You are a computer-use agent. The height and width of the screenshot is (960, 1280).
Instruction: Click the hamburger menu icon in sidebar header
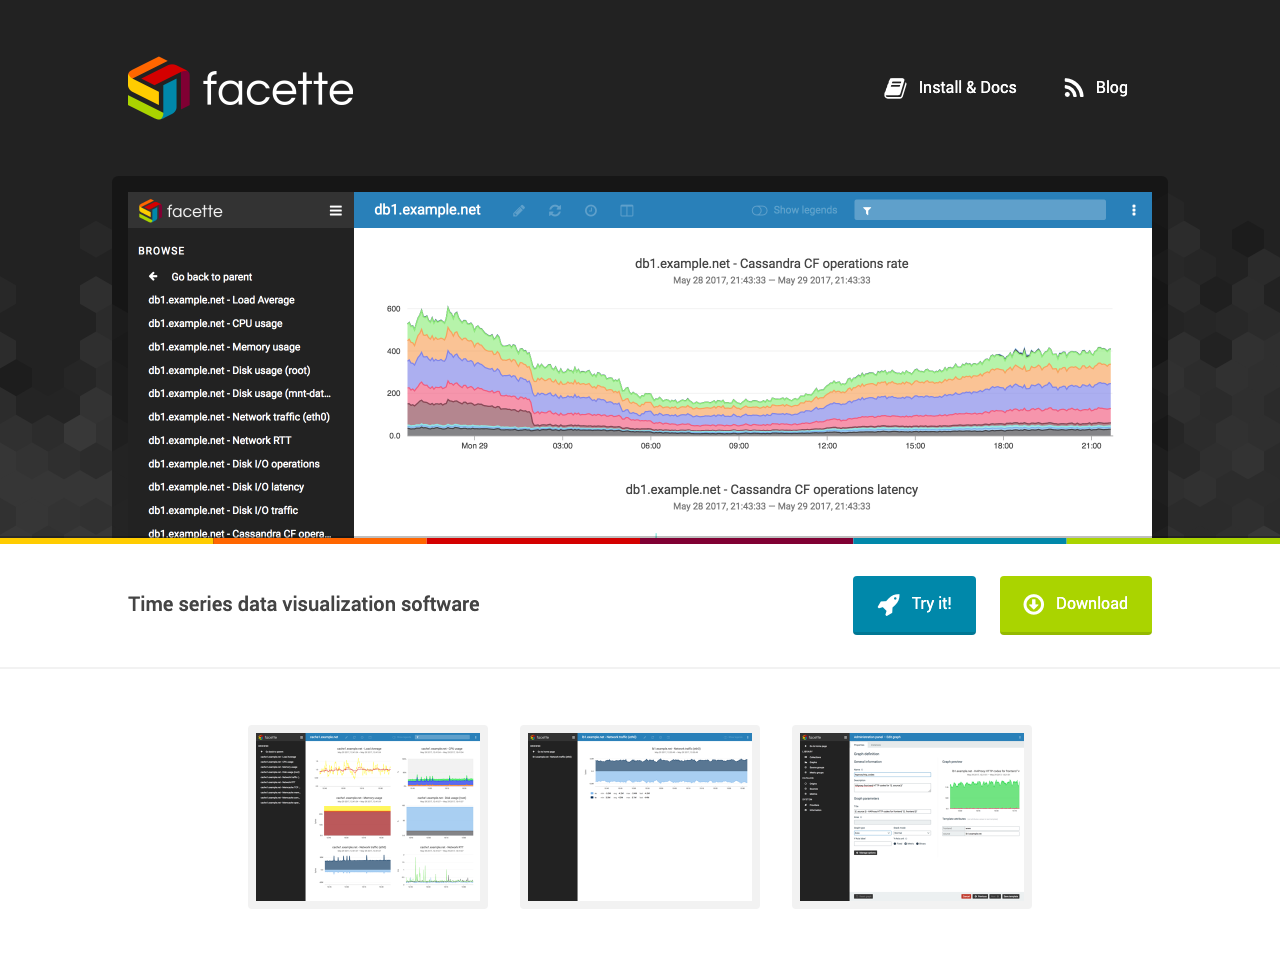335,211
